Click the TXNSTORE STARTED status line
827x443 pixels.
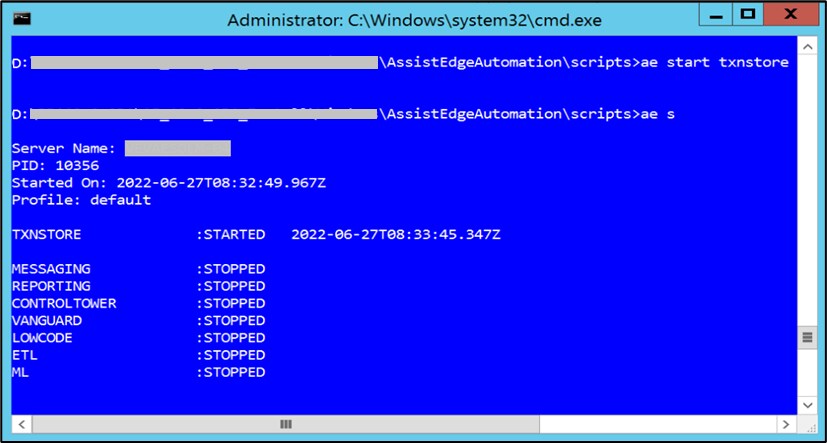pos(256,235)
